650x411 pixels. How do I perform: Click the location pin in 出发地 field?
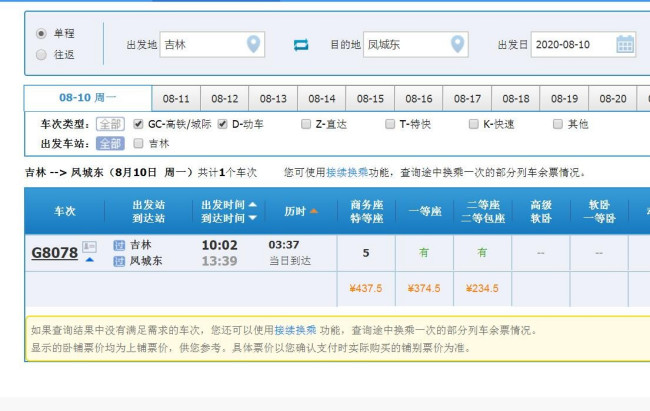pyautogui.click(x=253, y=44)
